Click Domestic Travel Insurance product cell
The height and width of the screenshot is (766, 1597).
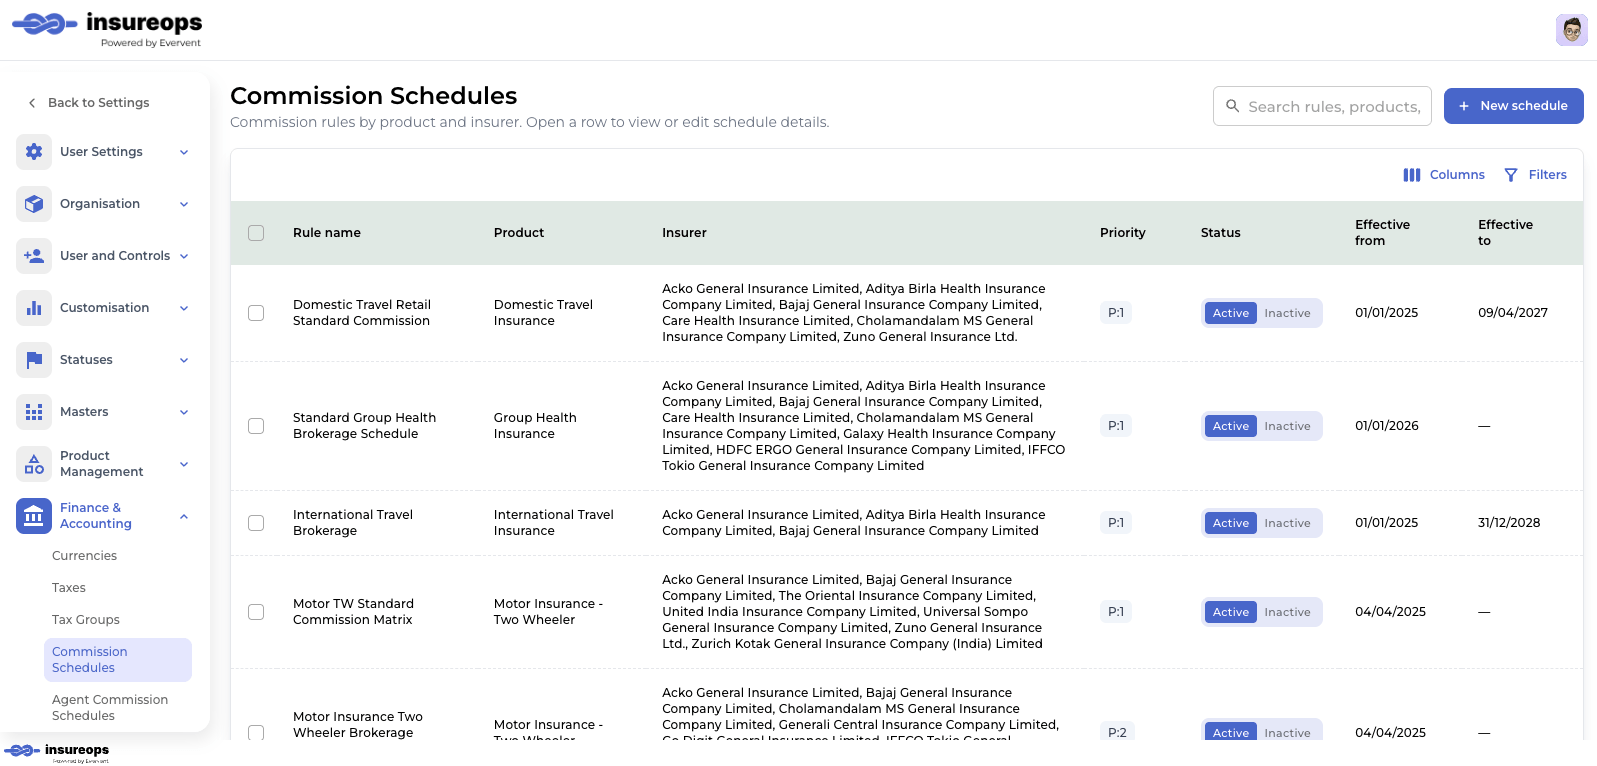pyautogui.click(x=543, y=313)
